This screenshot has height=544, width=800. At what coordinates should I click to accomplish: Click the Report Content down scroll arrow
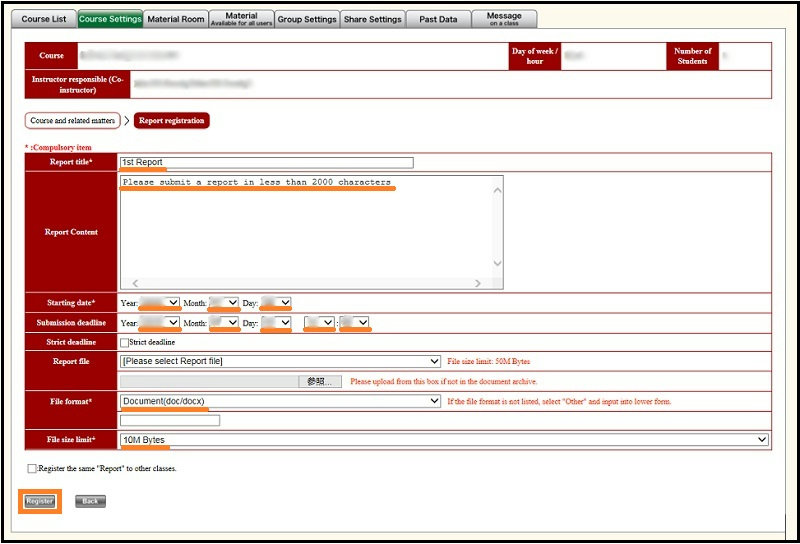(x=497, y=264)
